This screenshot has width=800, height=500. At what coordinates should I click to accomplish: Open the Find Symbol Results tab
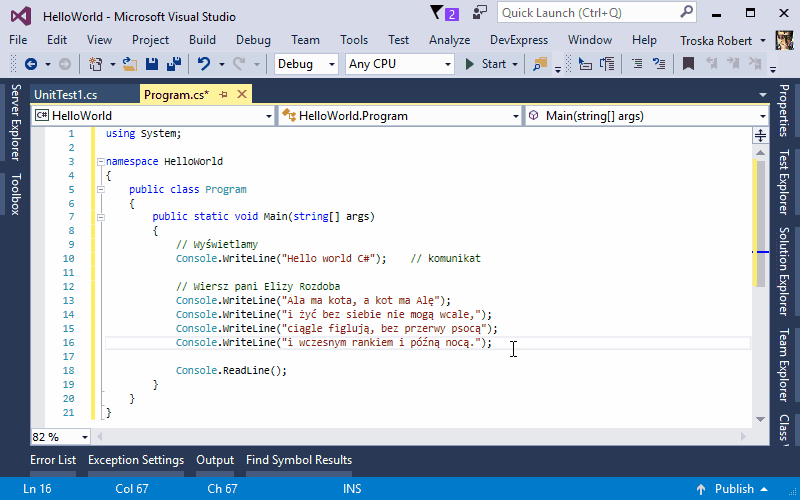pyautogui.click(x=299, y=460)
